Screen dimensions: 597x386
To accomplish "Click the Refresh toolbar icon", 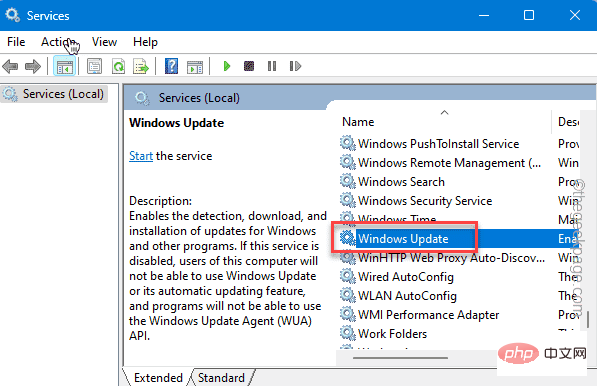I will pos(118,66).
